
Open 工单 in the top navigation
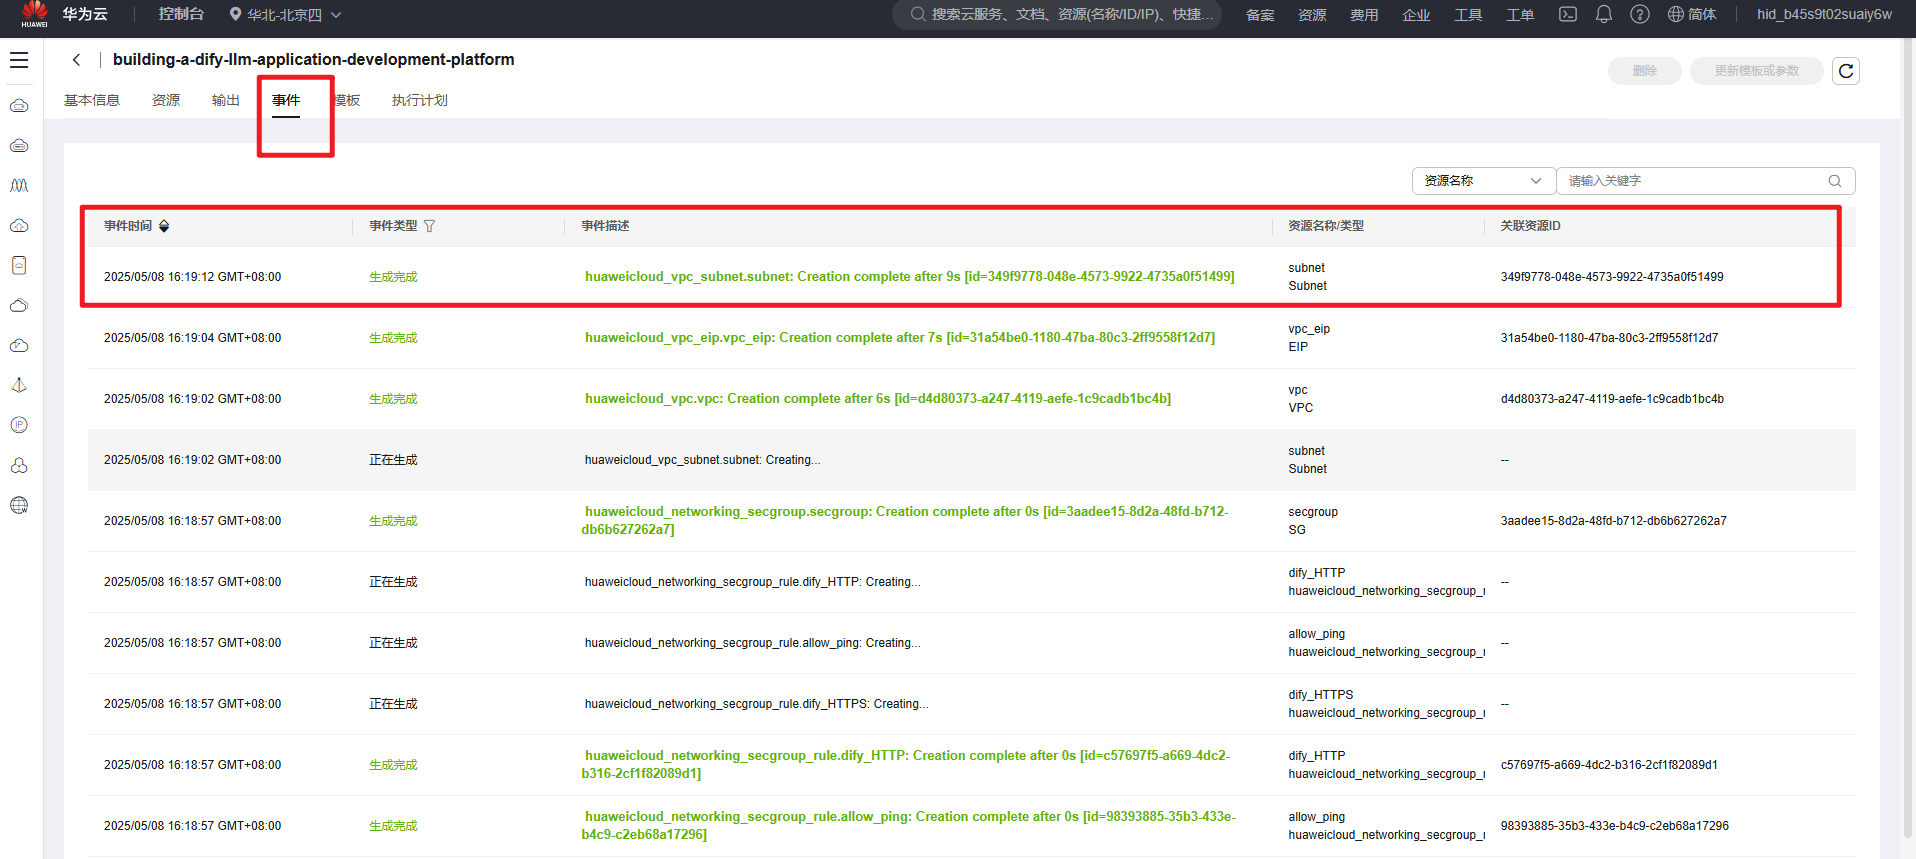click(x=1520, y=15)
